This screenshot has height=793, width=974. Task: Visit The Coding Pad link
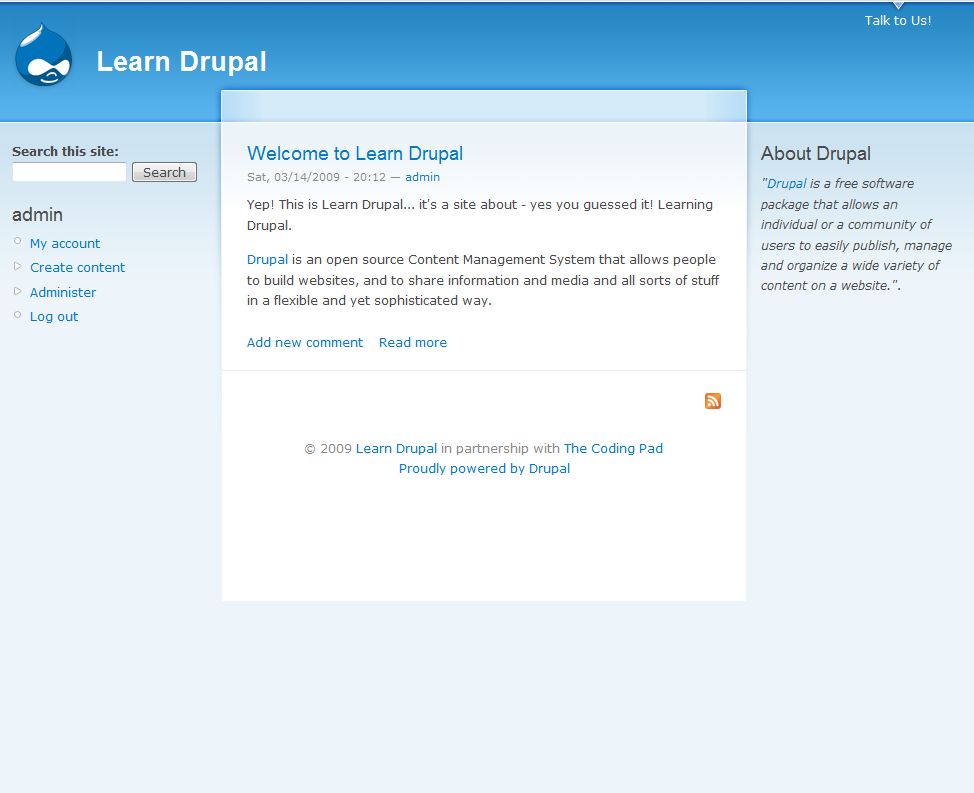point(613,448)
